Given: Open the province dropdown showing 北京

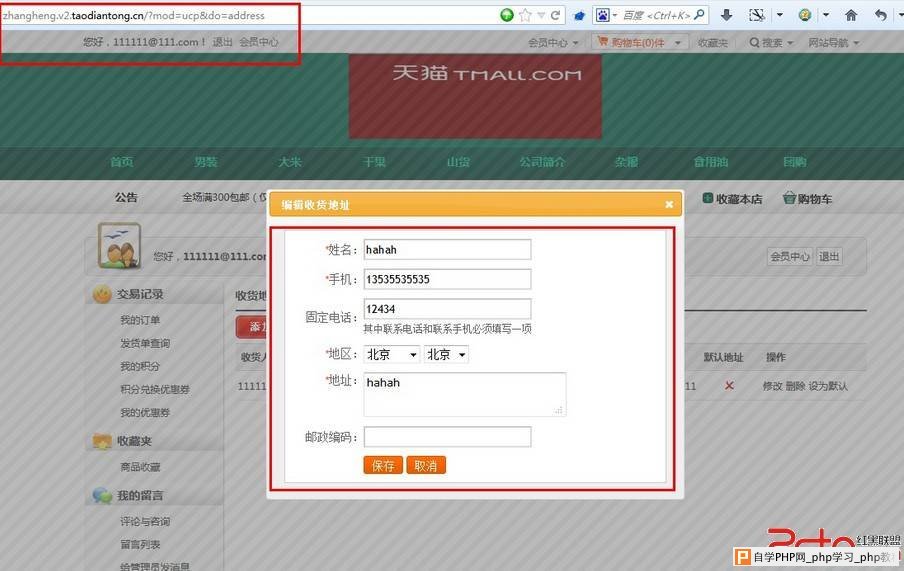Looking at the screenshot, I should 391,354.
